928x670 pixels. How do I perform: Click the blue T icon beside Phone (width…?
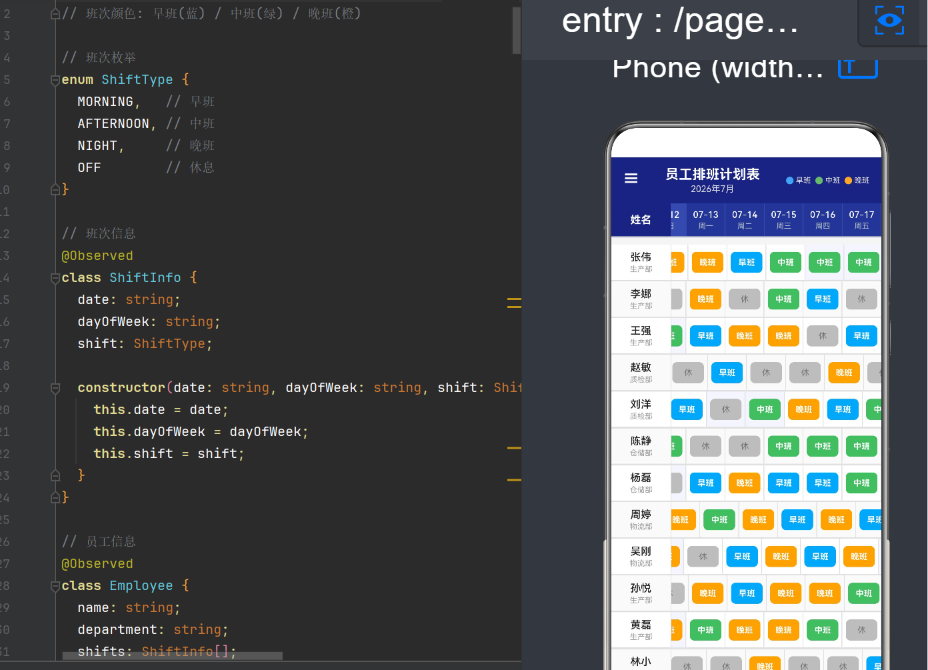pos(858,68)
